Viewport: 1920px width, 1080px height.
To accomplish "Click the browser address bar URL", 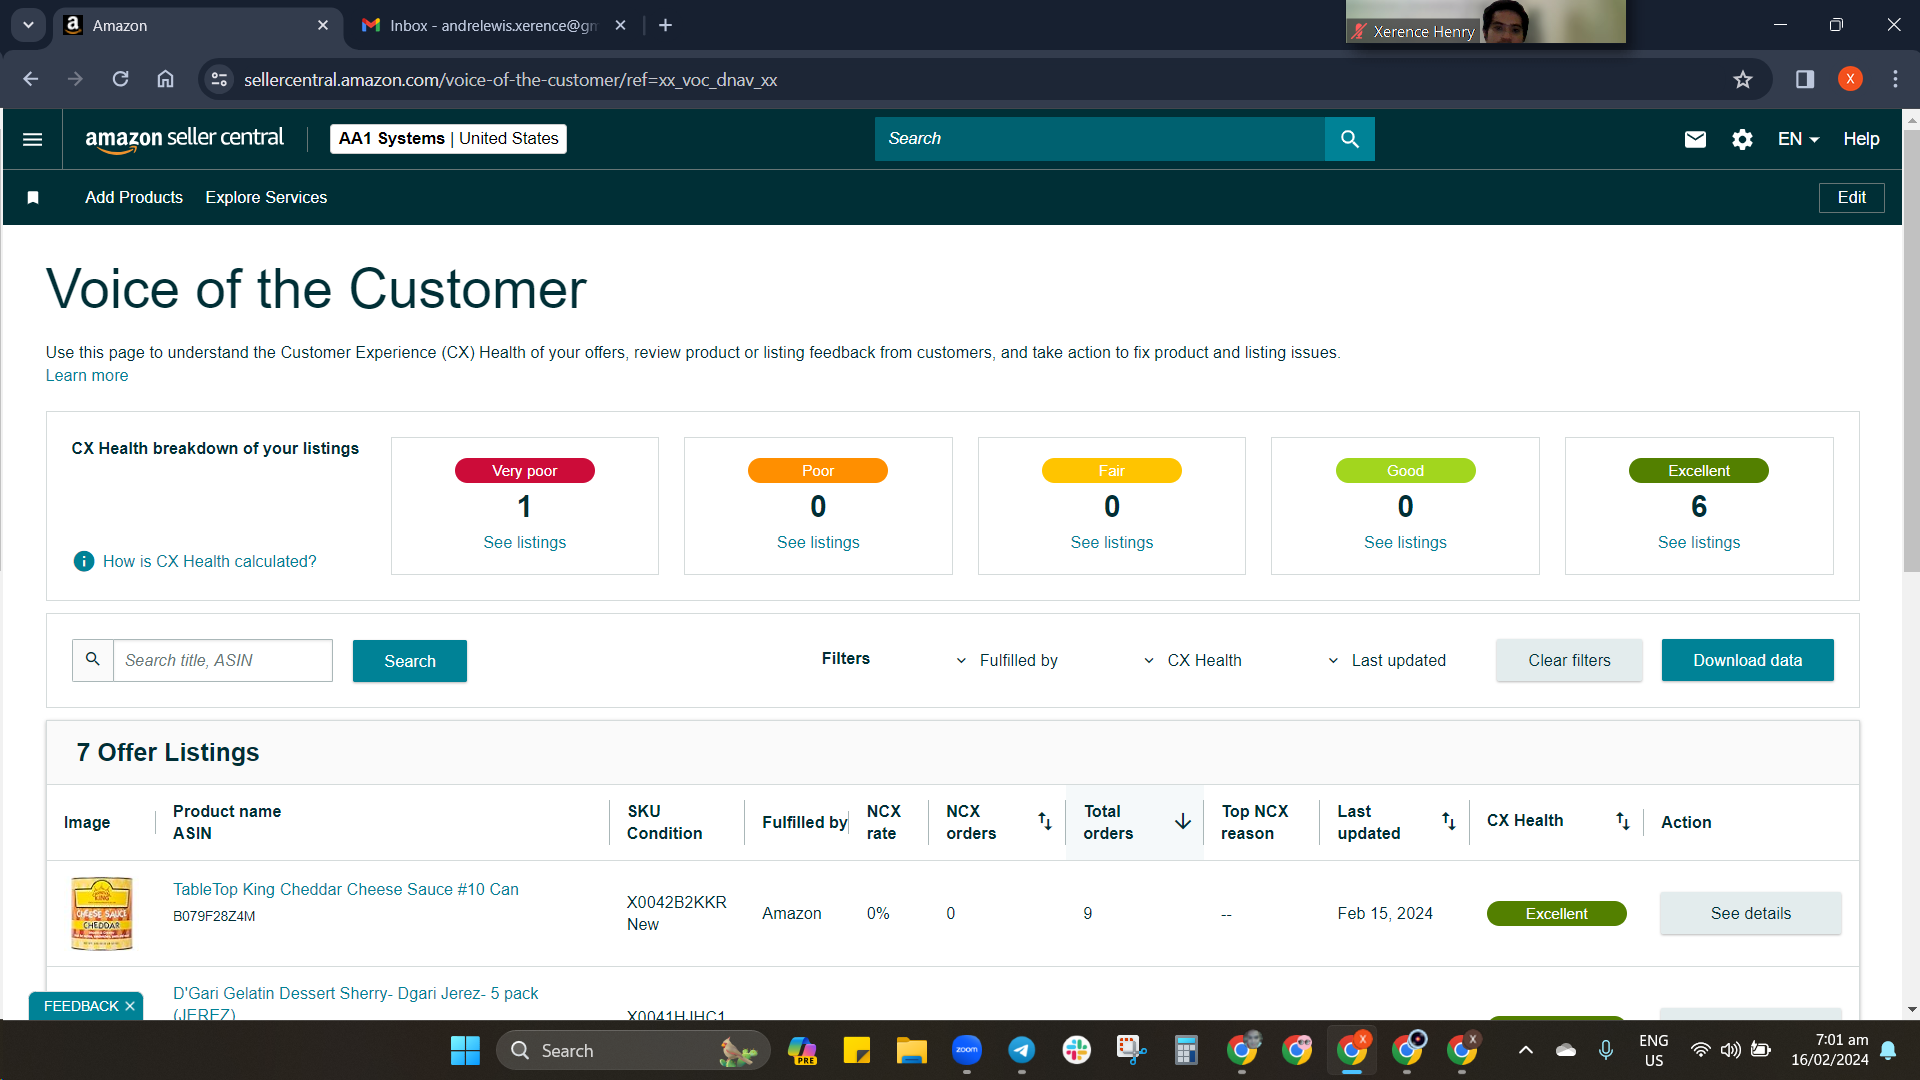I will click(x=510, y=79).
